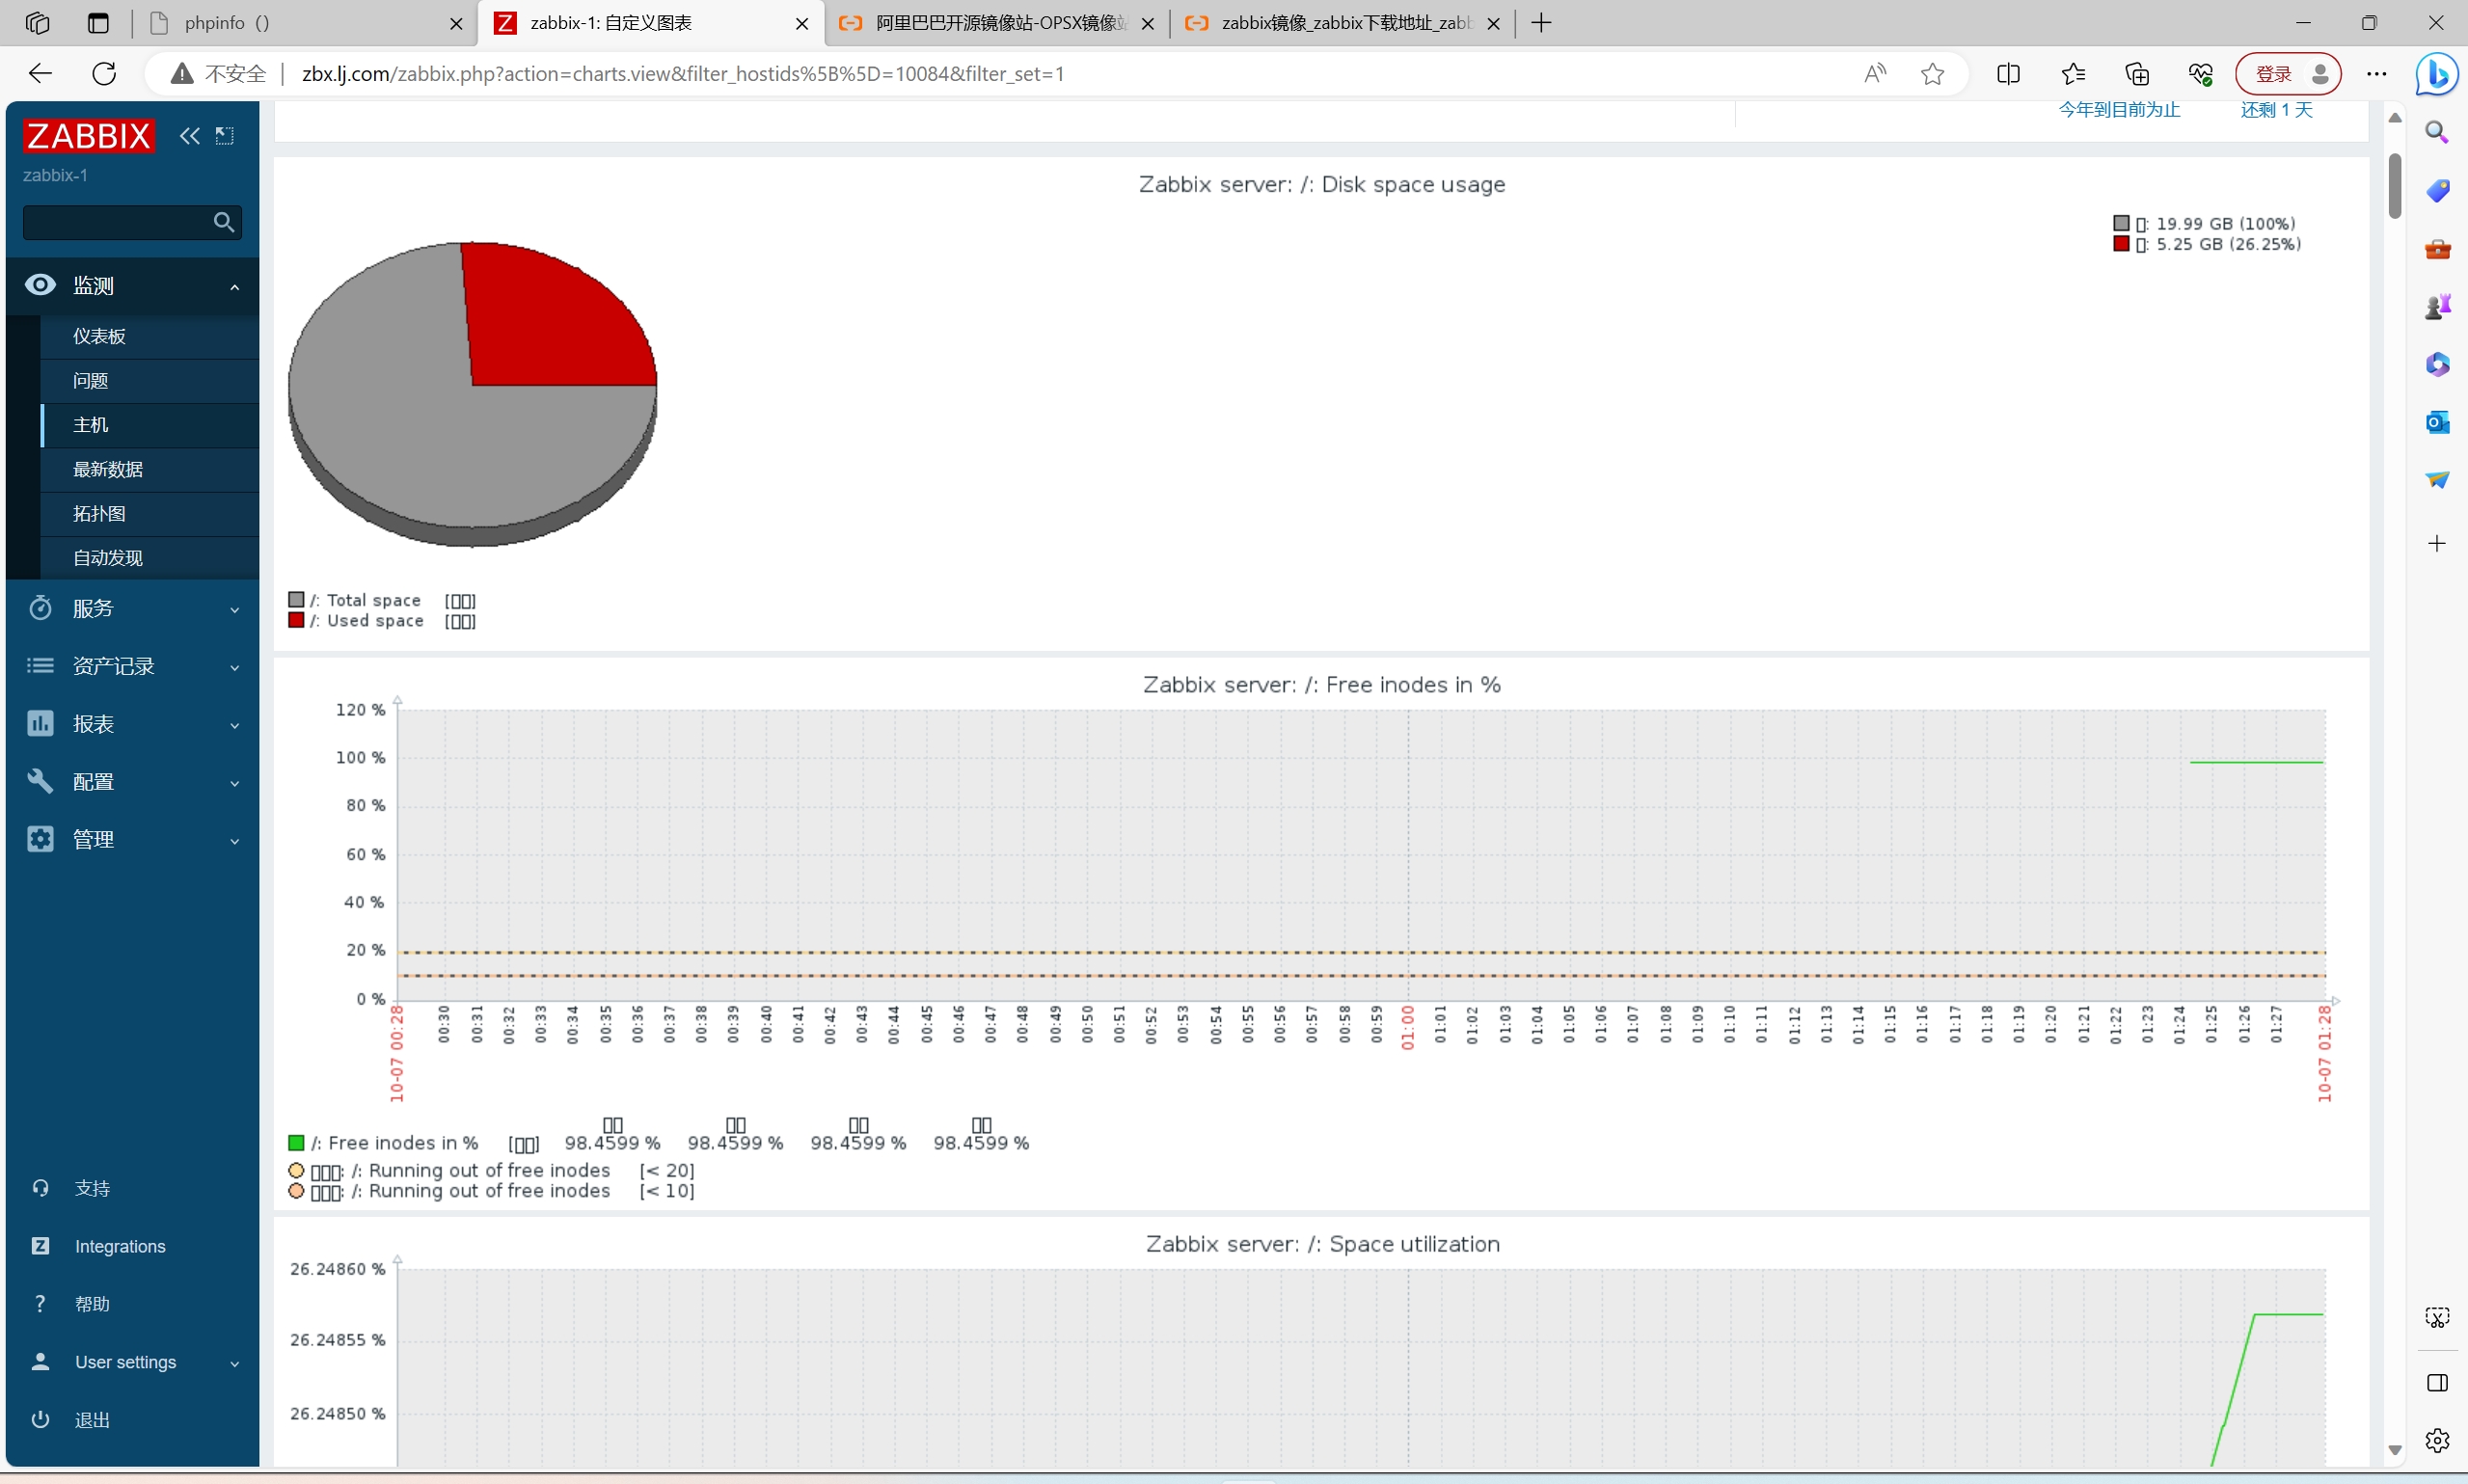
Task: Click the ZABBIX logo
Action: tap(89, 136)
